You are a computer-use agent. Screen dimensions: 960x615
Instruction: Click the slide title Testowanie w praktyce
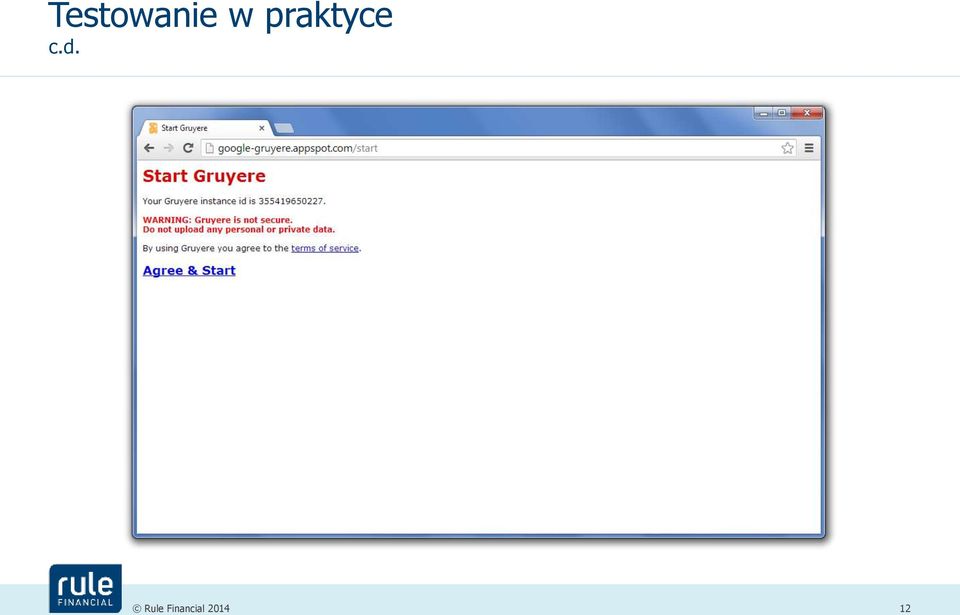(220, 15)
